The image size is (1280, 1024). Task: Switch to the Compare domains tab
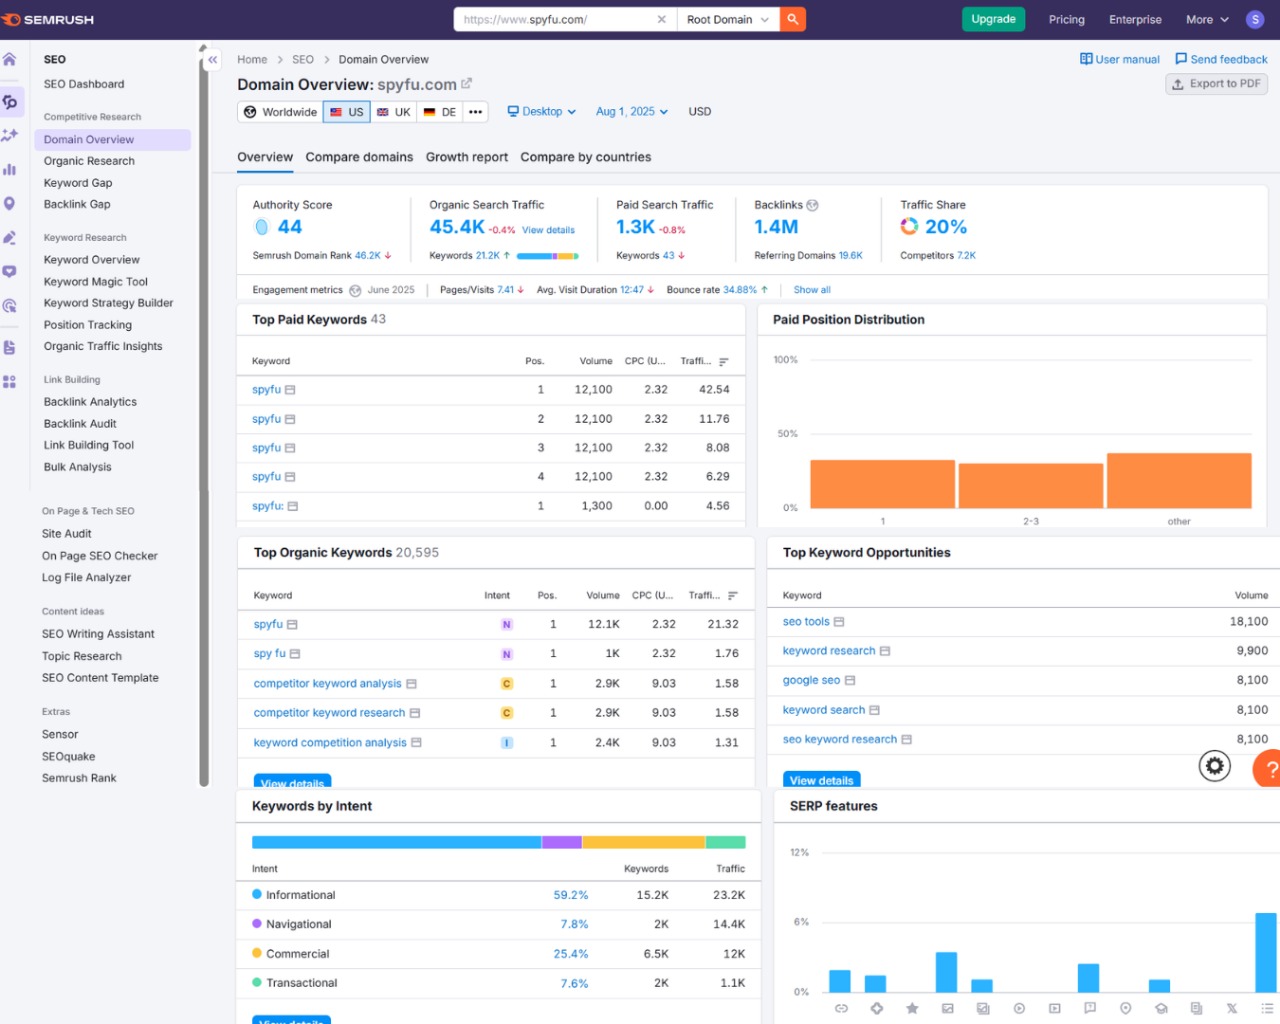pyautogui.click(x=359, y=157)
